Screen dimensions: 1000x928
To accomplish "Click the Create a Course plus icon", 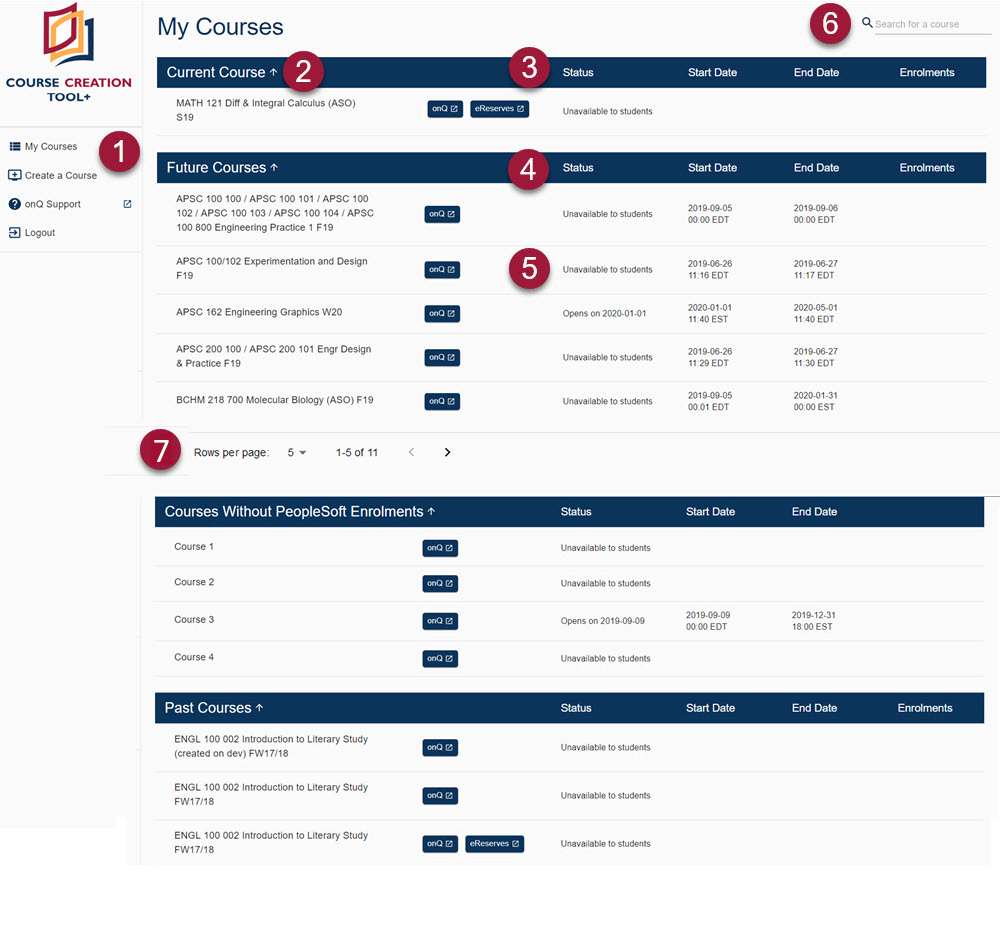I will click(x=15, y=175).
